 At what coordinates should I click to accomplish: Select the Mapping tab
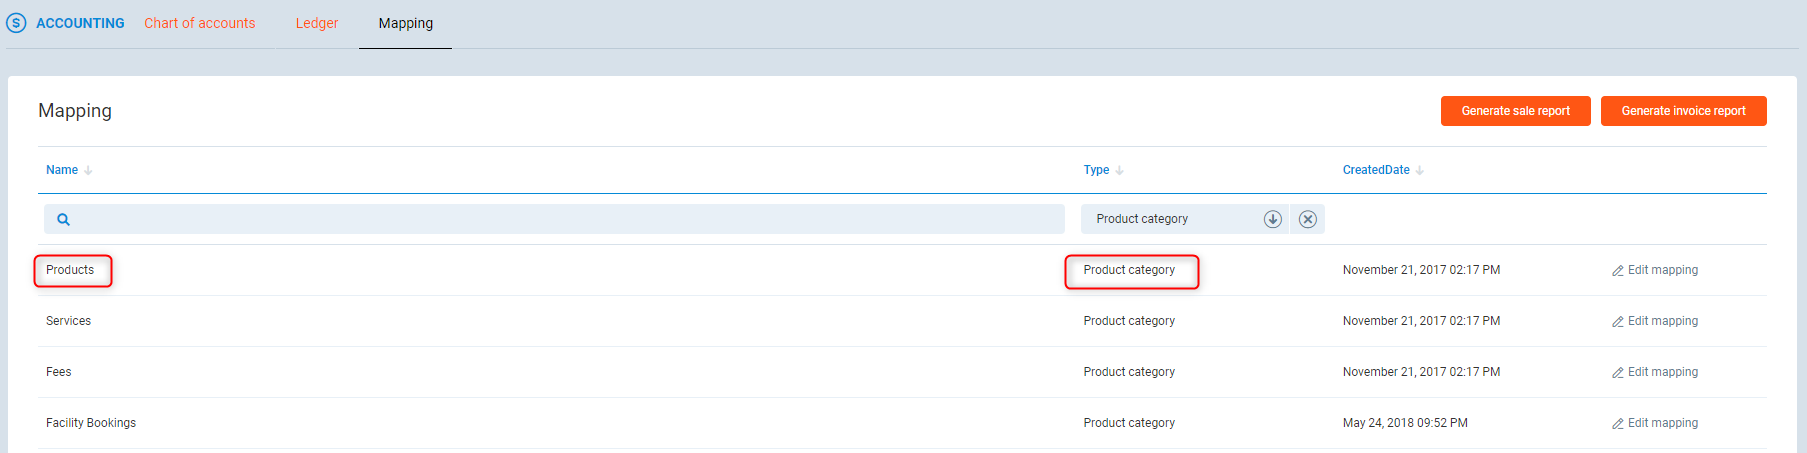point(405,23)
